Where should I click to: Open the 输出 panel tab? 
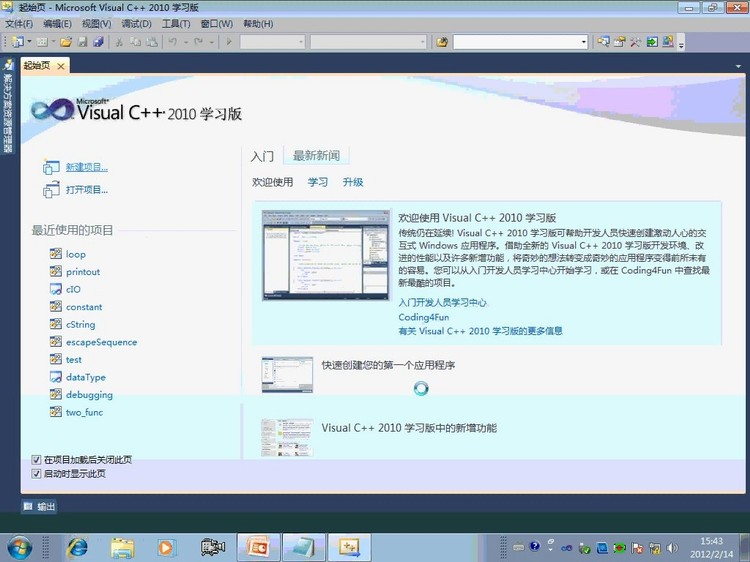(x=40, y=507)
